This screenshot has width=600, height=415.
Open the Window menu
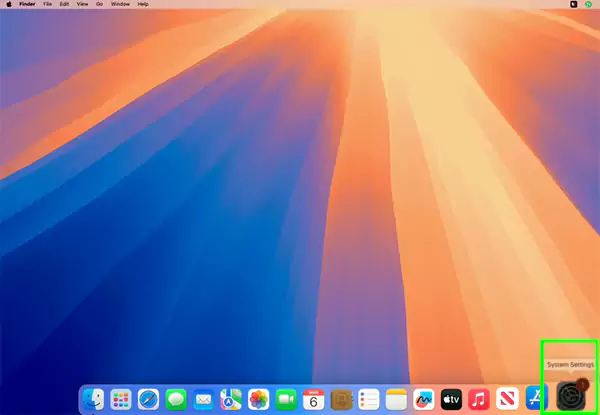tap(120, 4)
